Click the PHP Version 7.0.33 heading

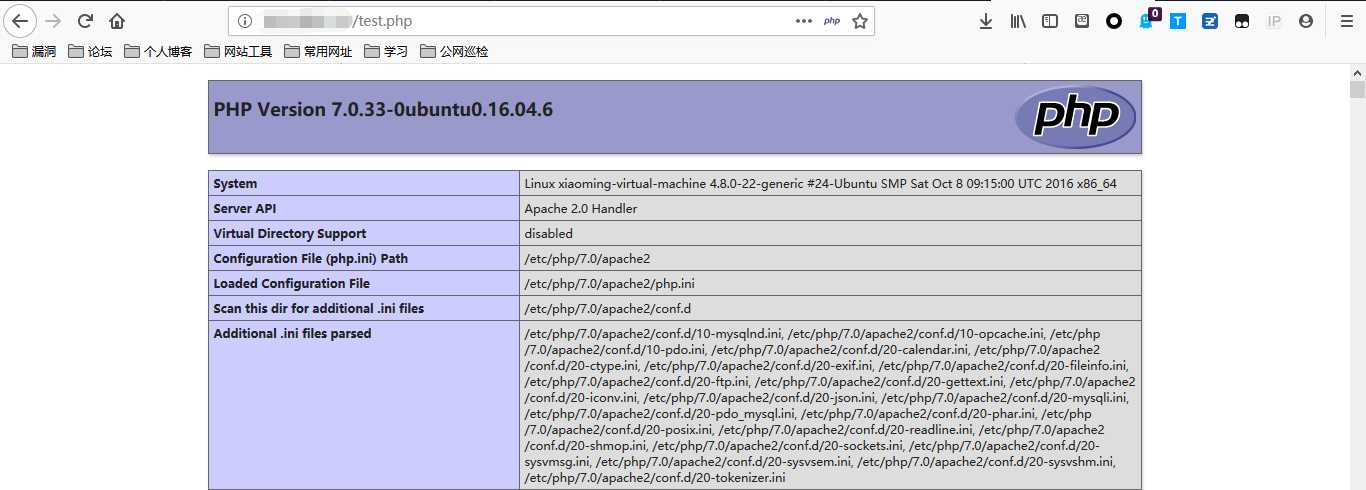(383, 110)
